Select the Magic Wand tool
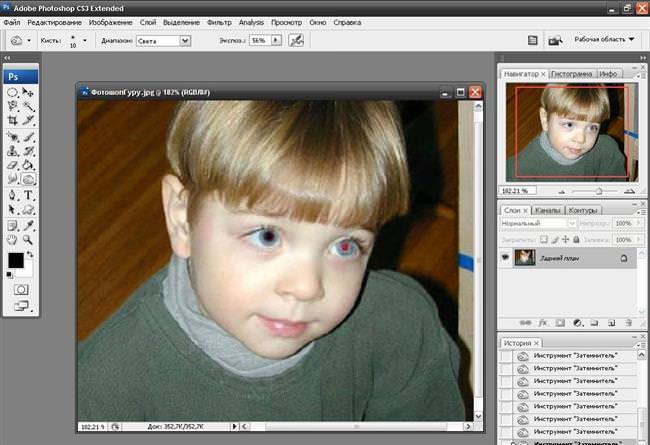650x445 pixels. (28, 106)
